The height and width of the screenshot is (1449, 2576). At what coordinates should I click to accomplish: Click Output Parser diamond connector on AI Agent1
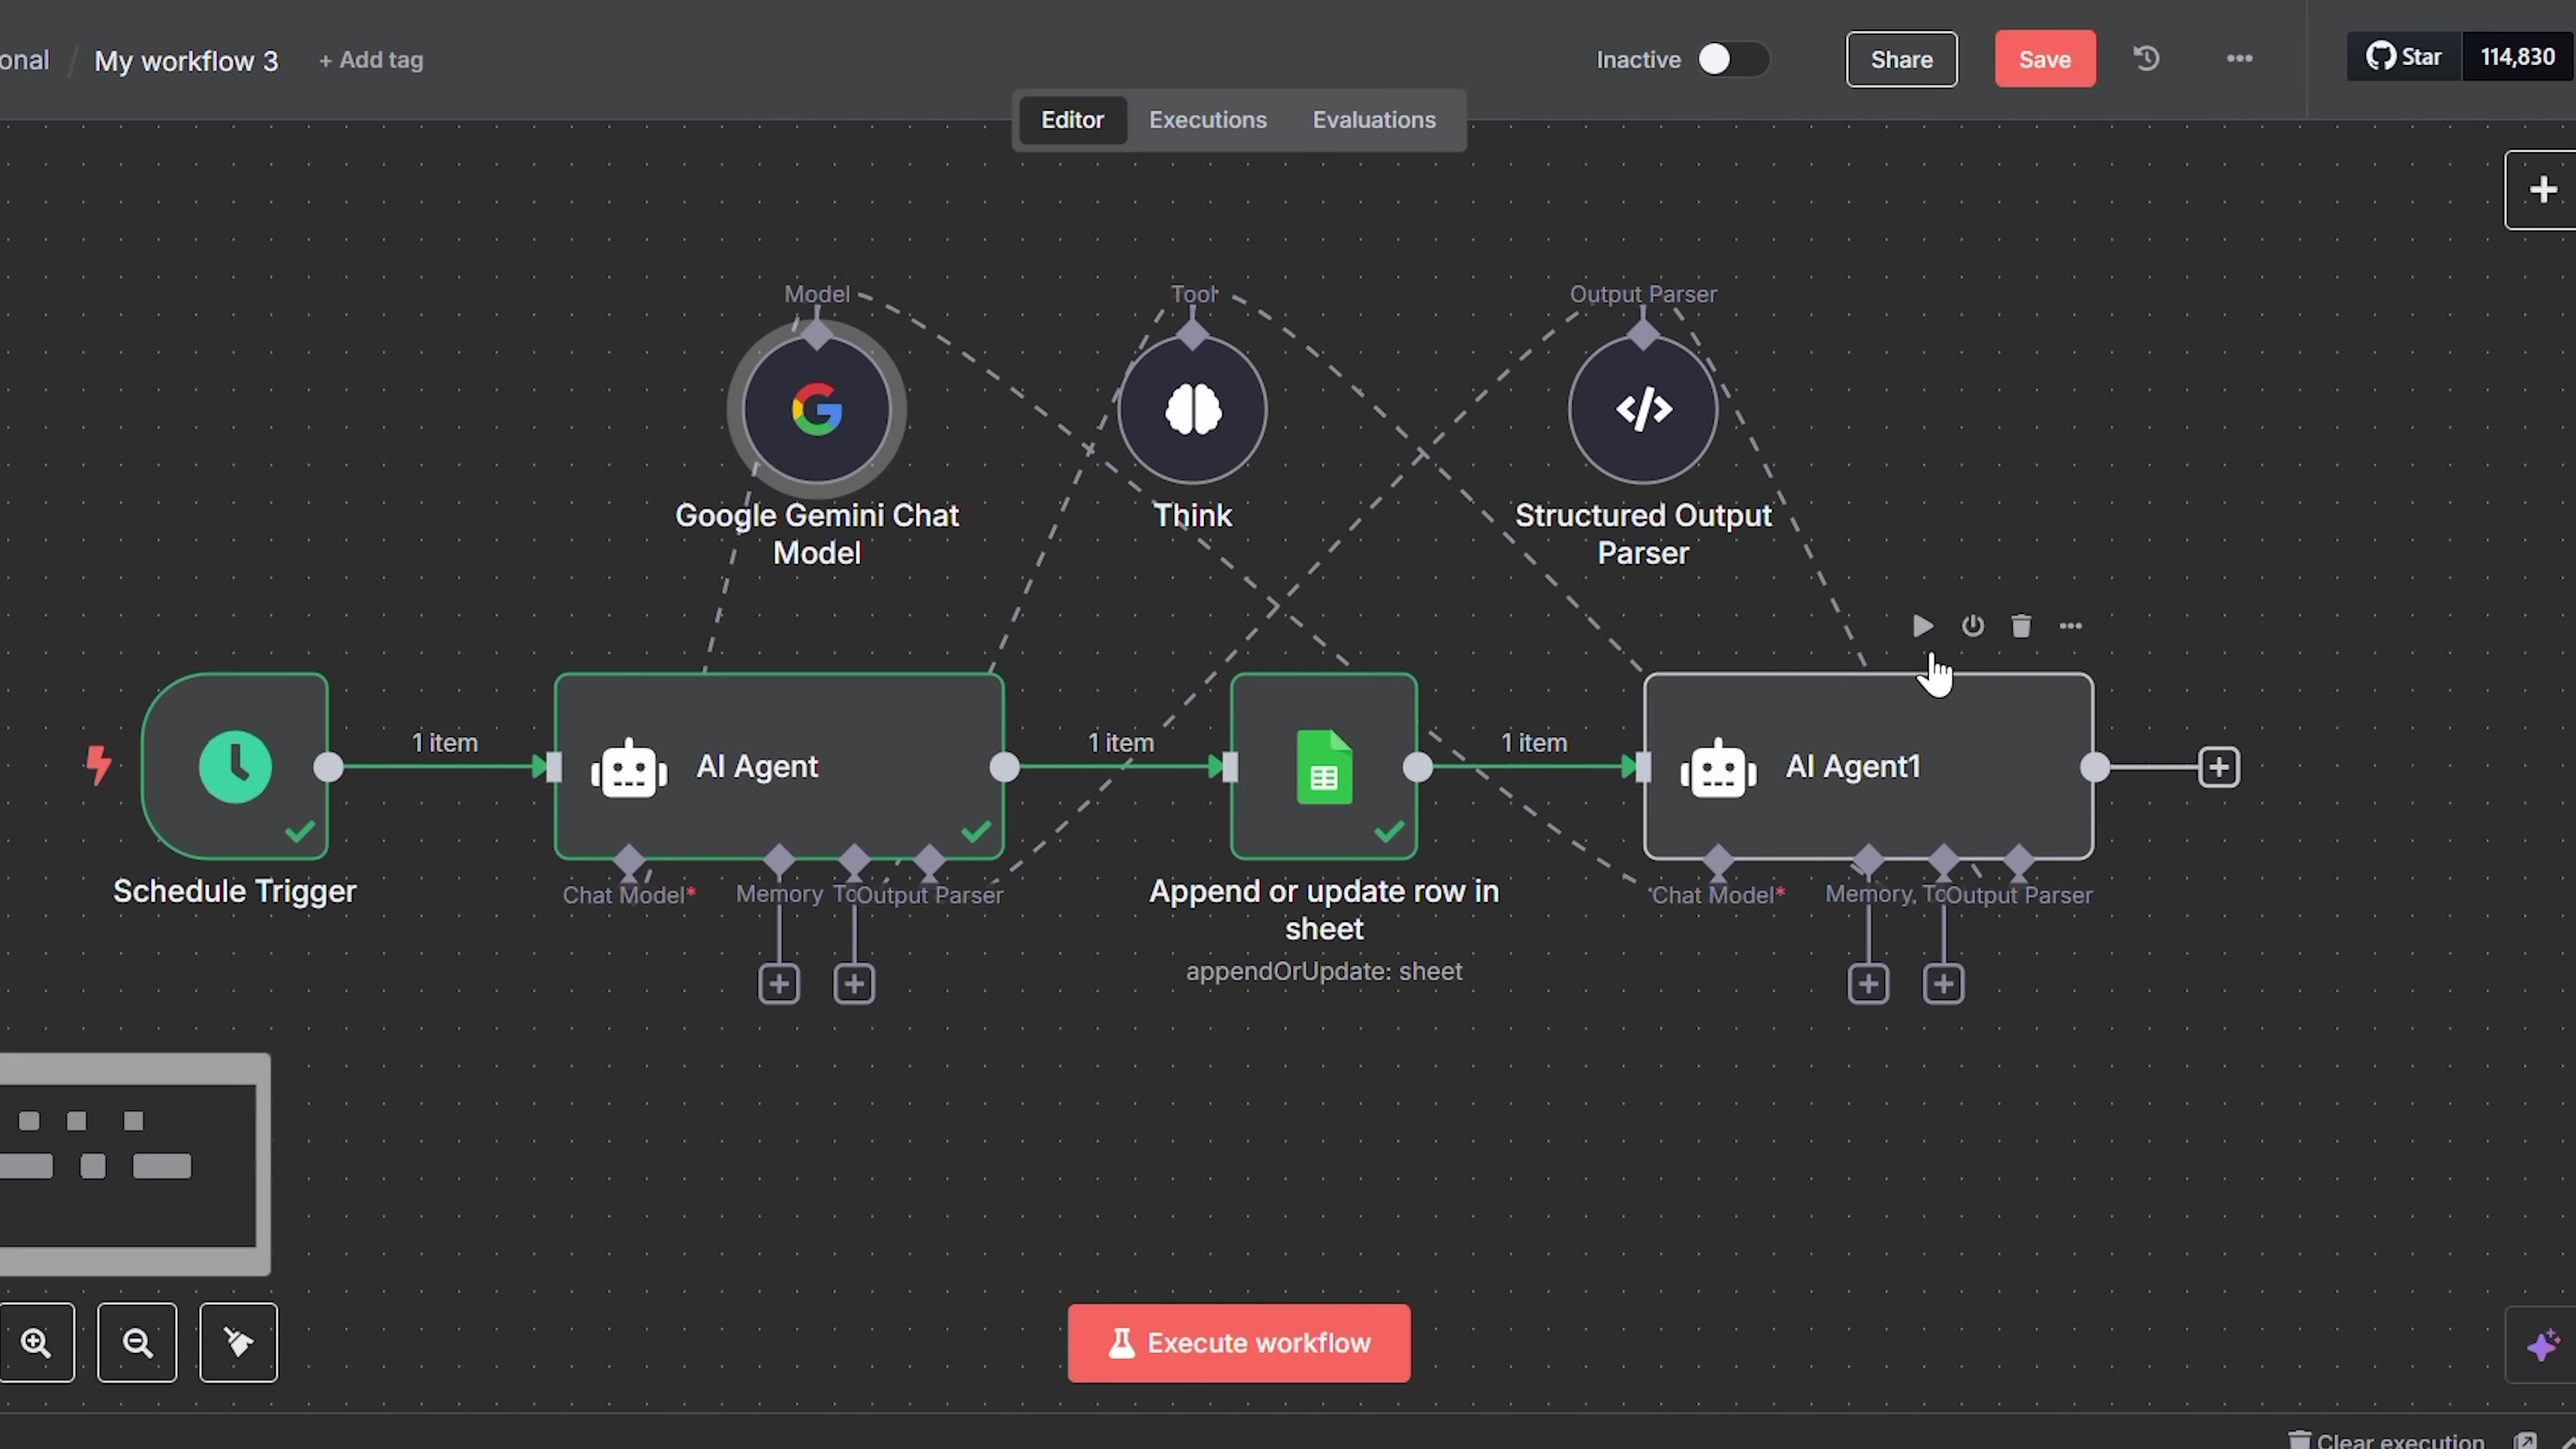2018,859
